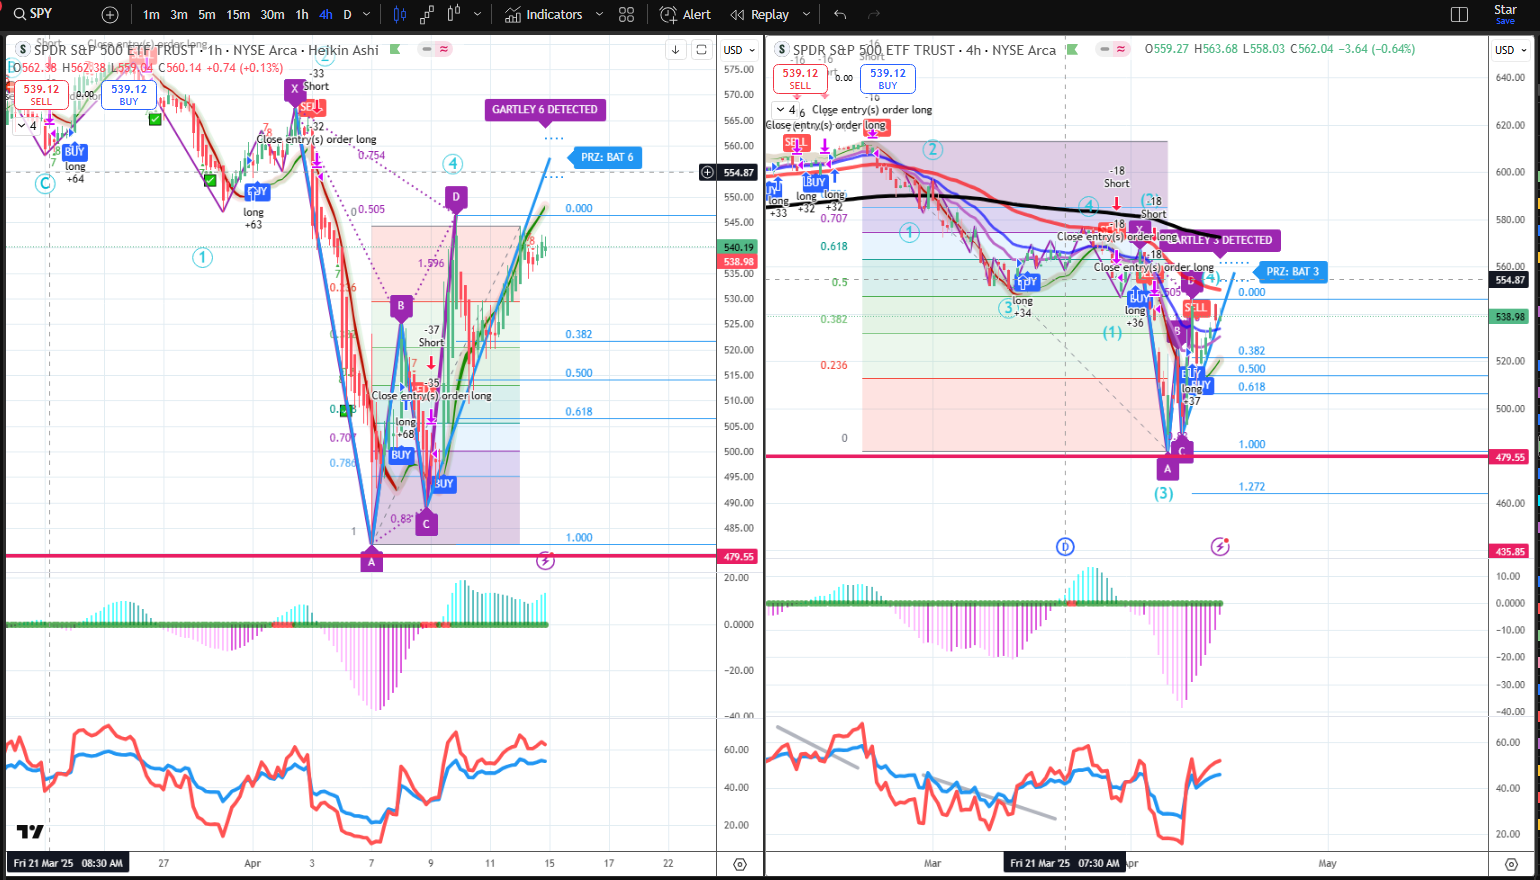Image resolution: width=1540 pixels, height=880 pixels.
Task: Open the Indicators dialog
Action: point(543,14)
